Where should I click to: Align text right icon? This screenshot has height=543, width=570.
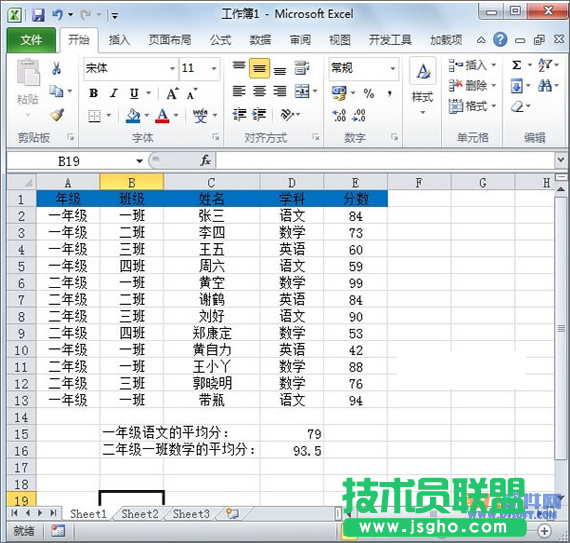[x=280, y=91]
